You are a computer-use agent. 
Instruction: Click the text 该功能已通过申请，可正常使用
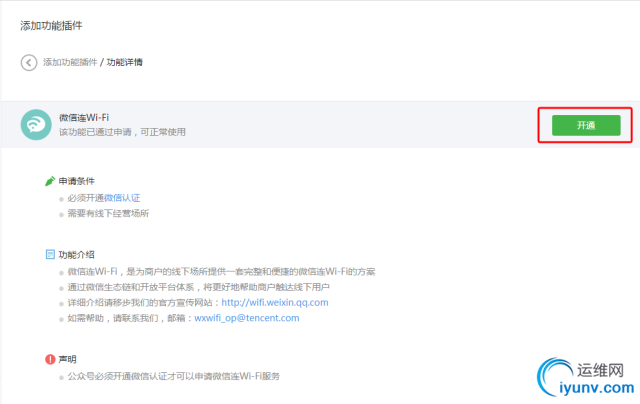point(122,132)
